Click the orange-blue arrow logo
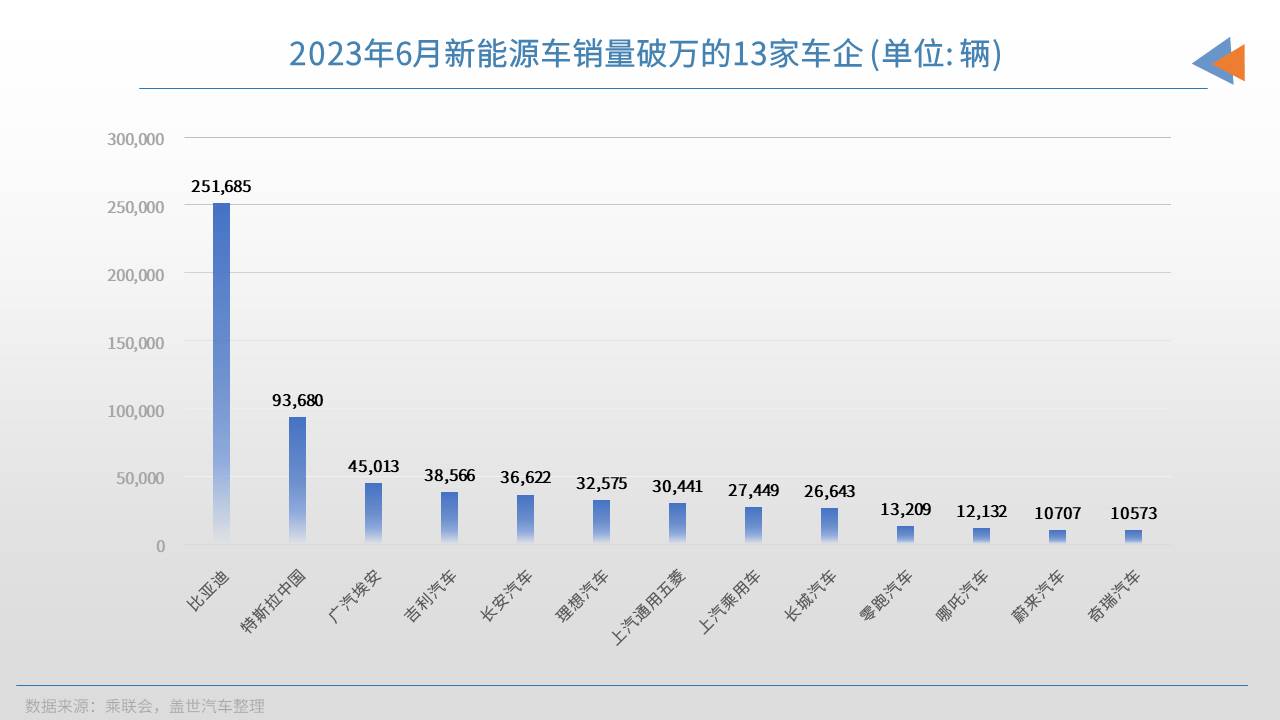This screenshot has height=720, width=1280. pyautogui.click(x=1219, y=61)
